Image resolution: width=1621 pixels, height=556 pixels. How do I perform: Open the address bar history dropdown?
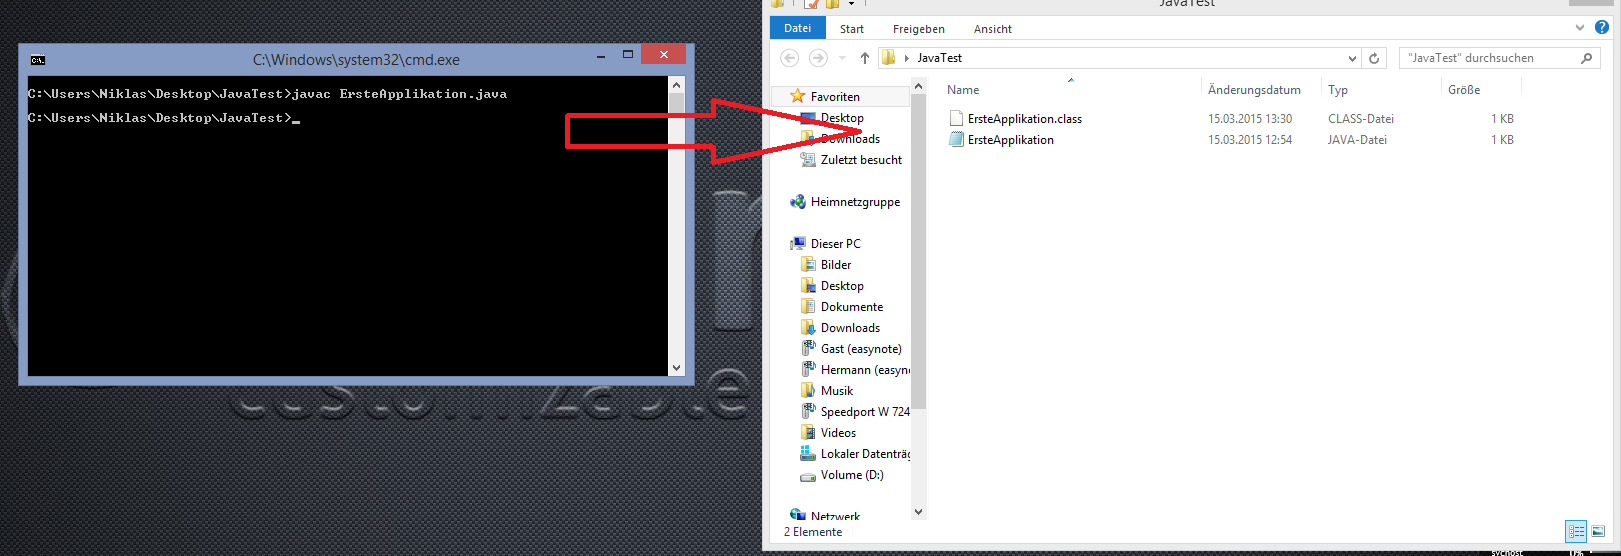pyautogui.click(x=1352, y=58)
